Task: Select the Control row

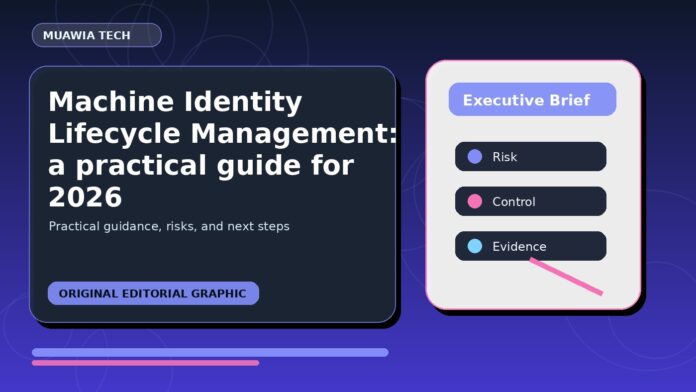Action: coord(530,202)
